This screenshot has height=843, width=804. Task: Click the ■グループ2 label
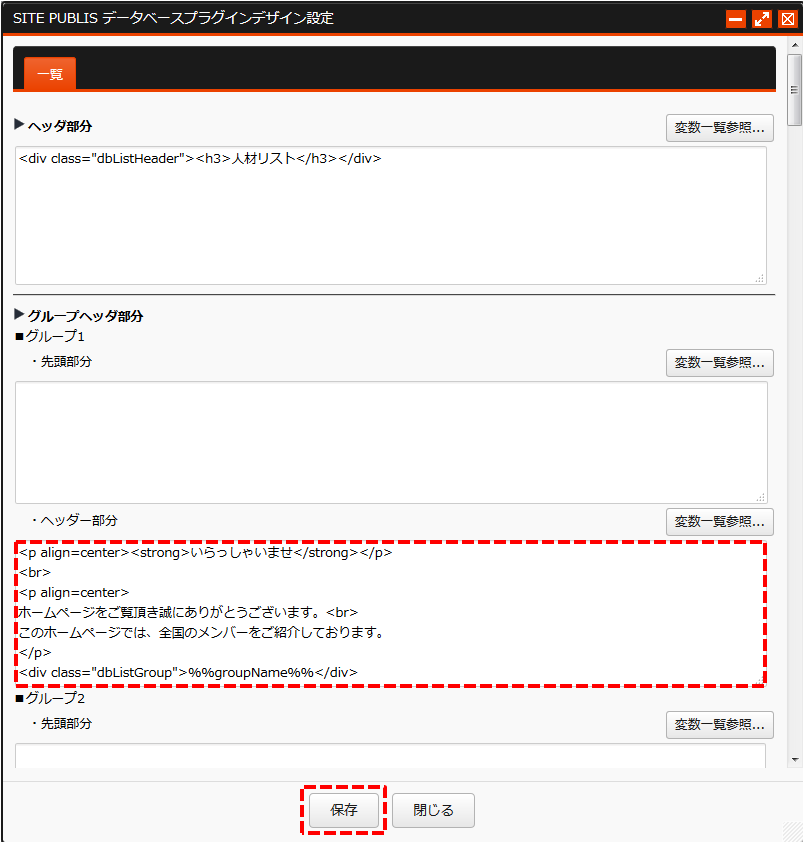pos(50,698)
